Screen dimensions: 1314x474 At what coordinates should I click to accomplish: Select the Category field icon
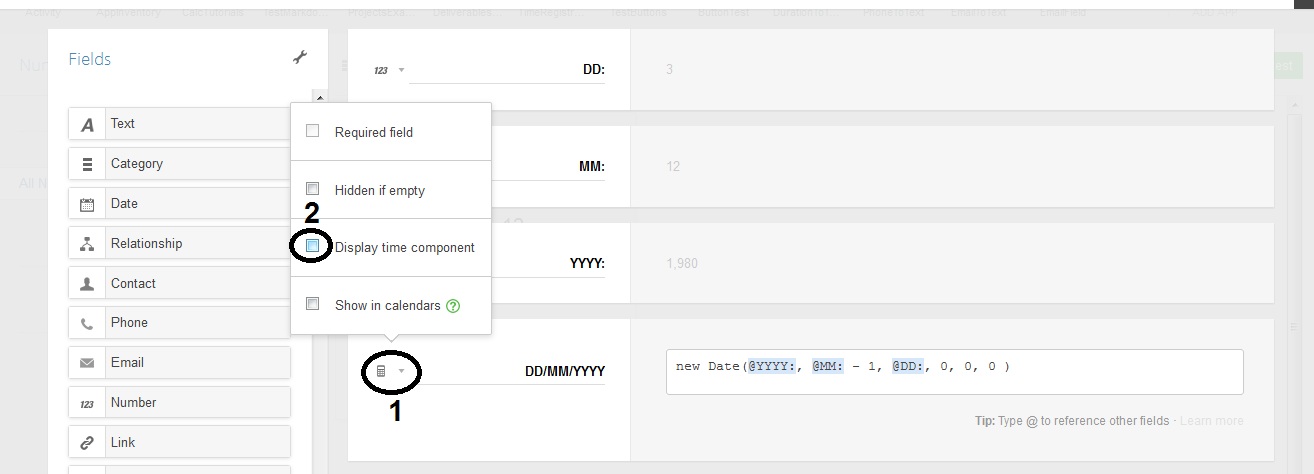(88, 164)
